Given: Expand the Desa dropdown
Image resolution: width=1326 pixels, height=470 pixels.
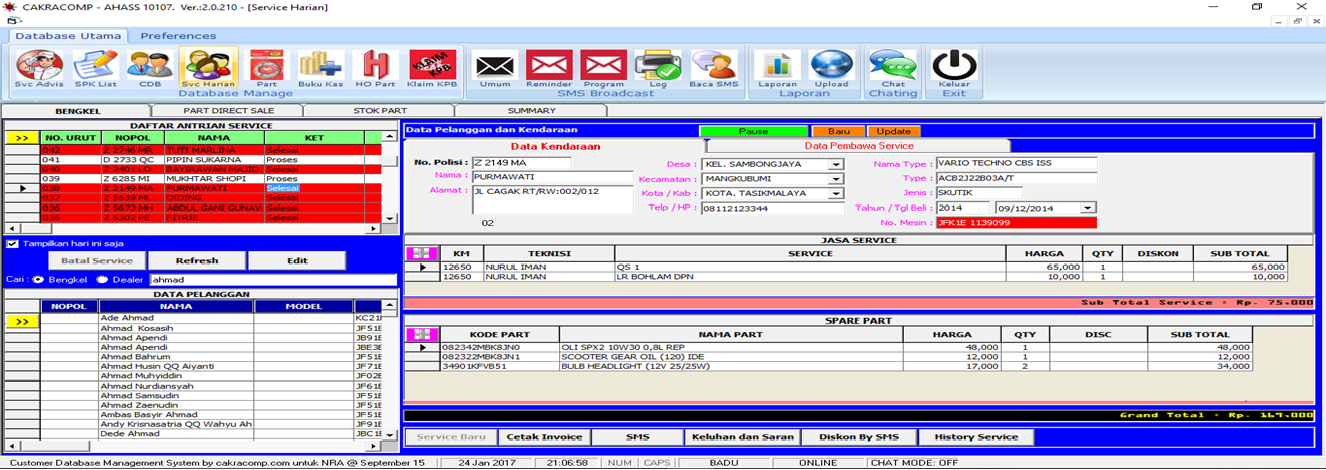Looking at the screenshot, I should [836, 164].
